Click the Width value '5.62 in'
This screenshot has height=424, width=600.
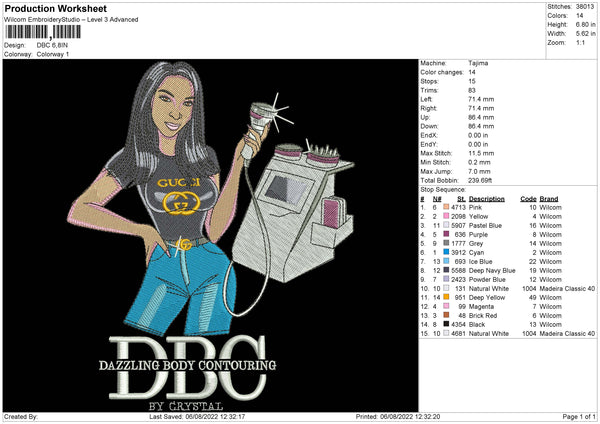coord(585,34)
